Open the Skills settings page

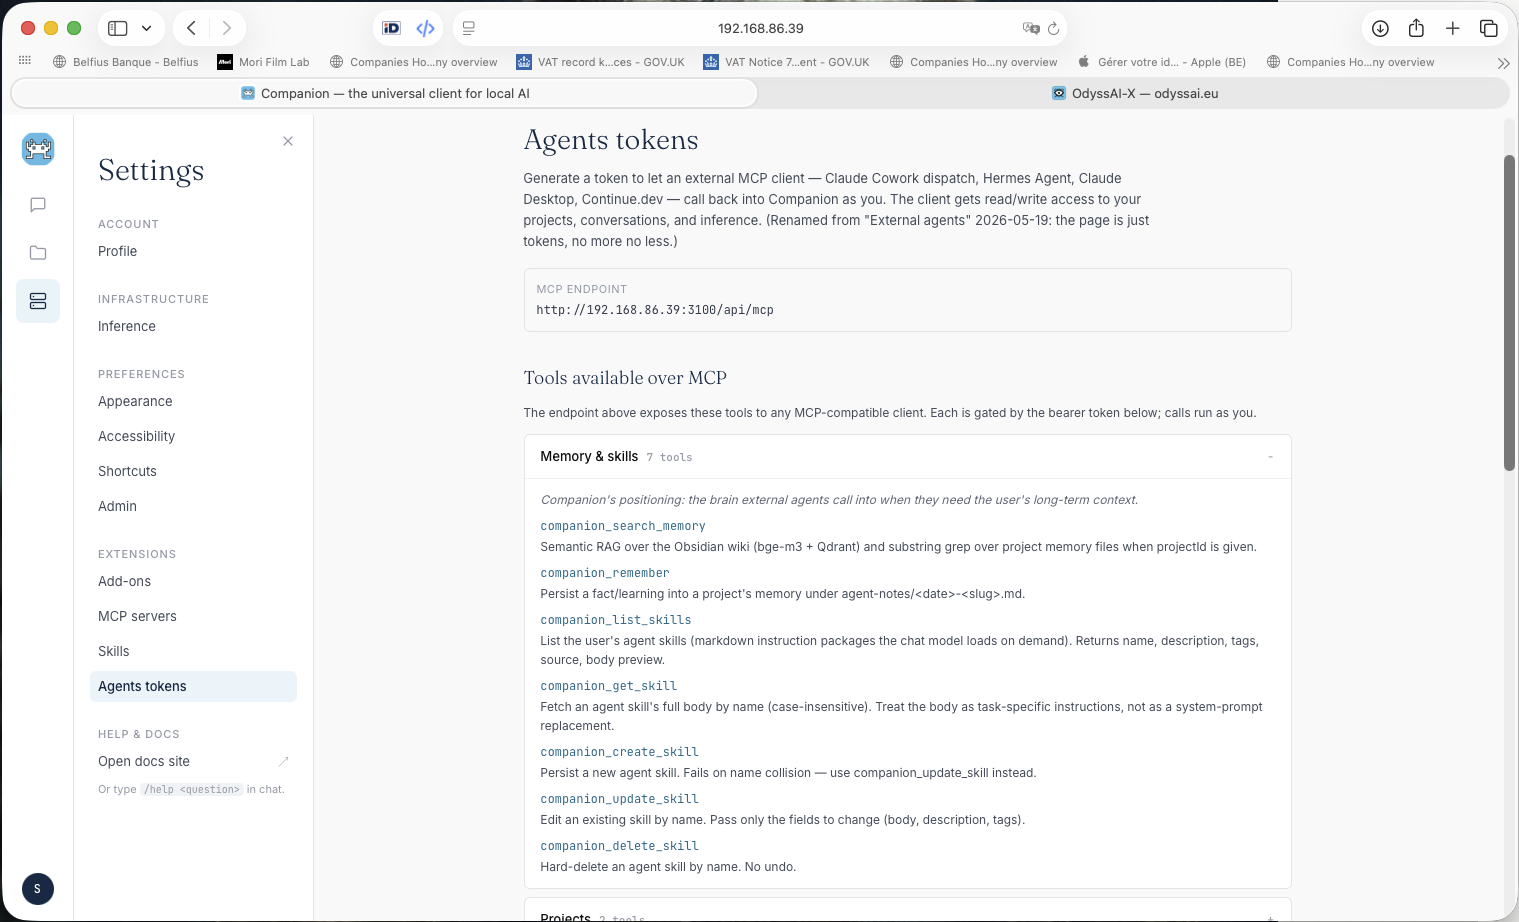pos(193,651)
